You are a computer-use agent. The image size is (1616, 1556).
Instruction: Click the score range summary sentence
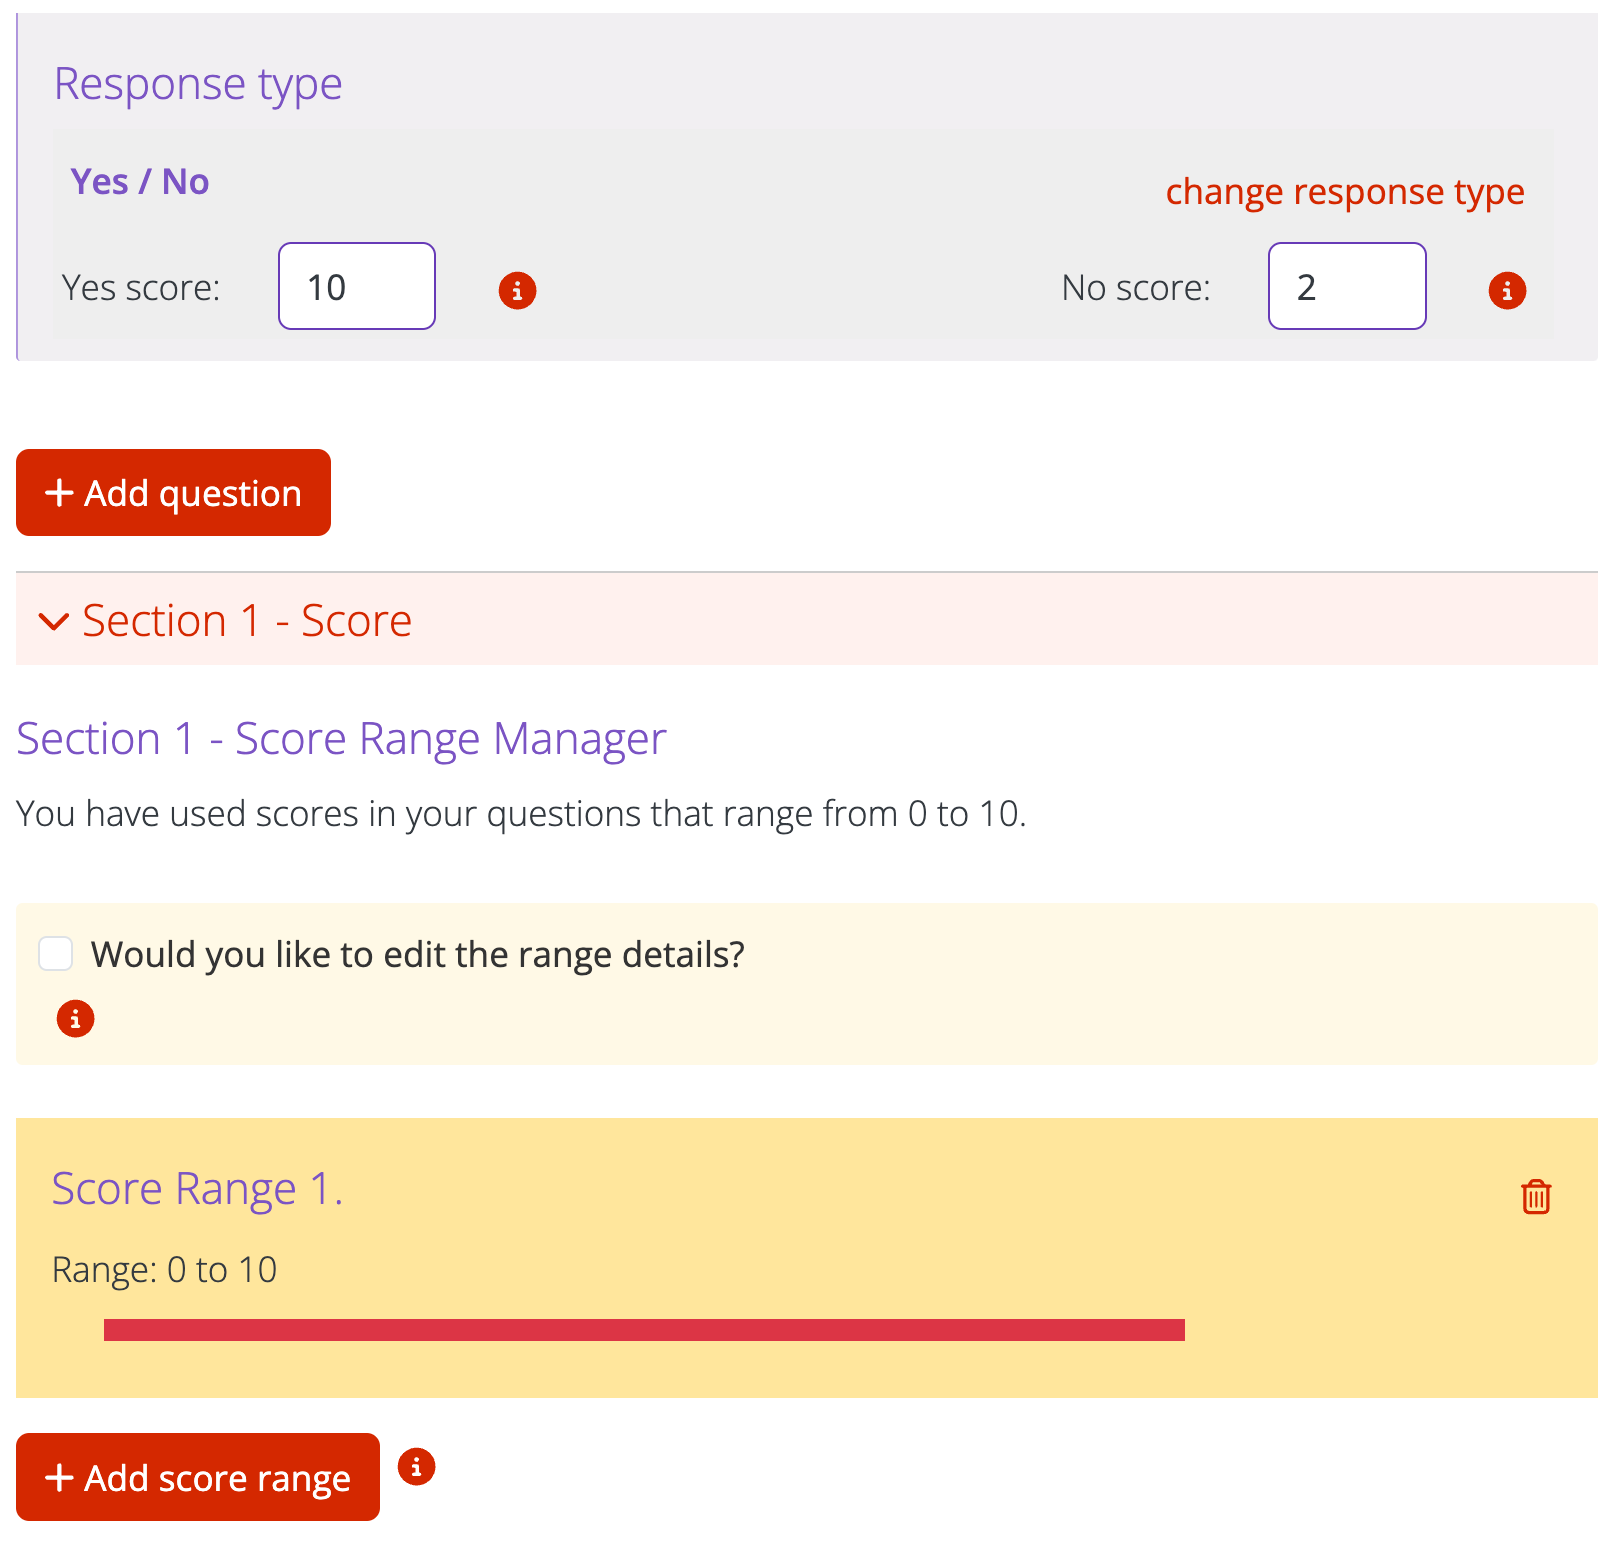[x=521, y=814]
